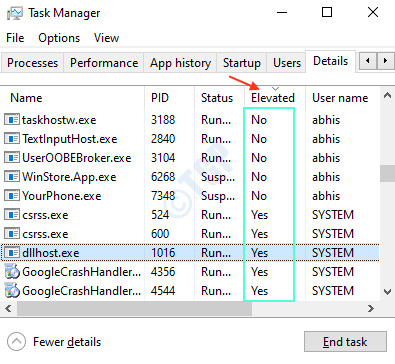This screenshot has width=395, height=364.
Task: Select the taskhostw.exe row name
Action: click(59, 120)
